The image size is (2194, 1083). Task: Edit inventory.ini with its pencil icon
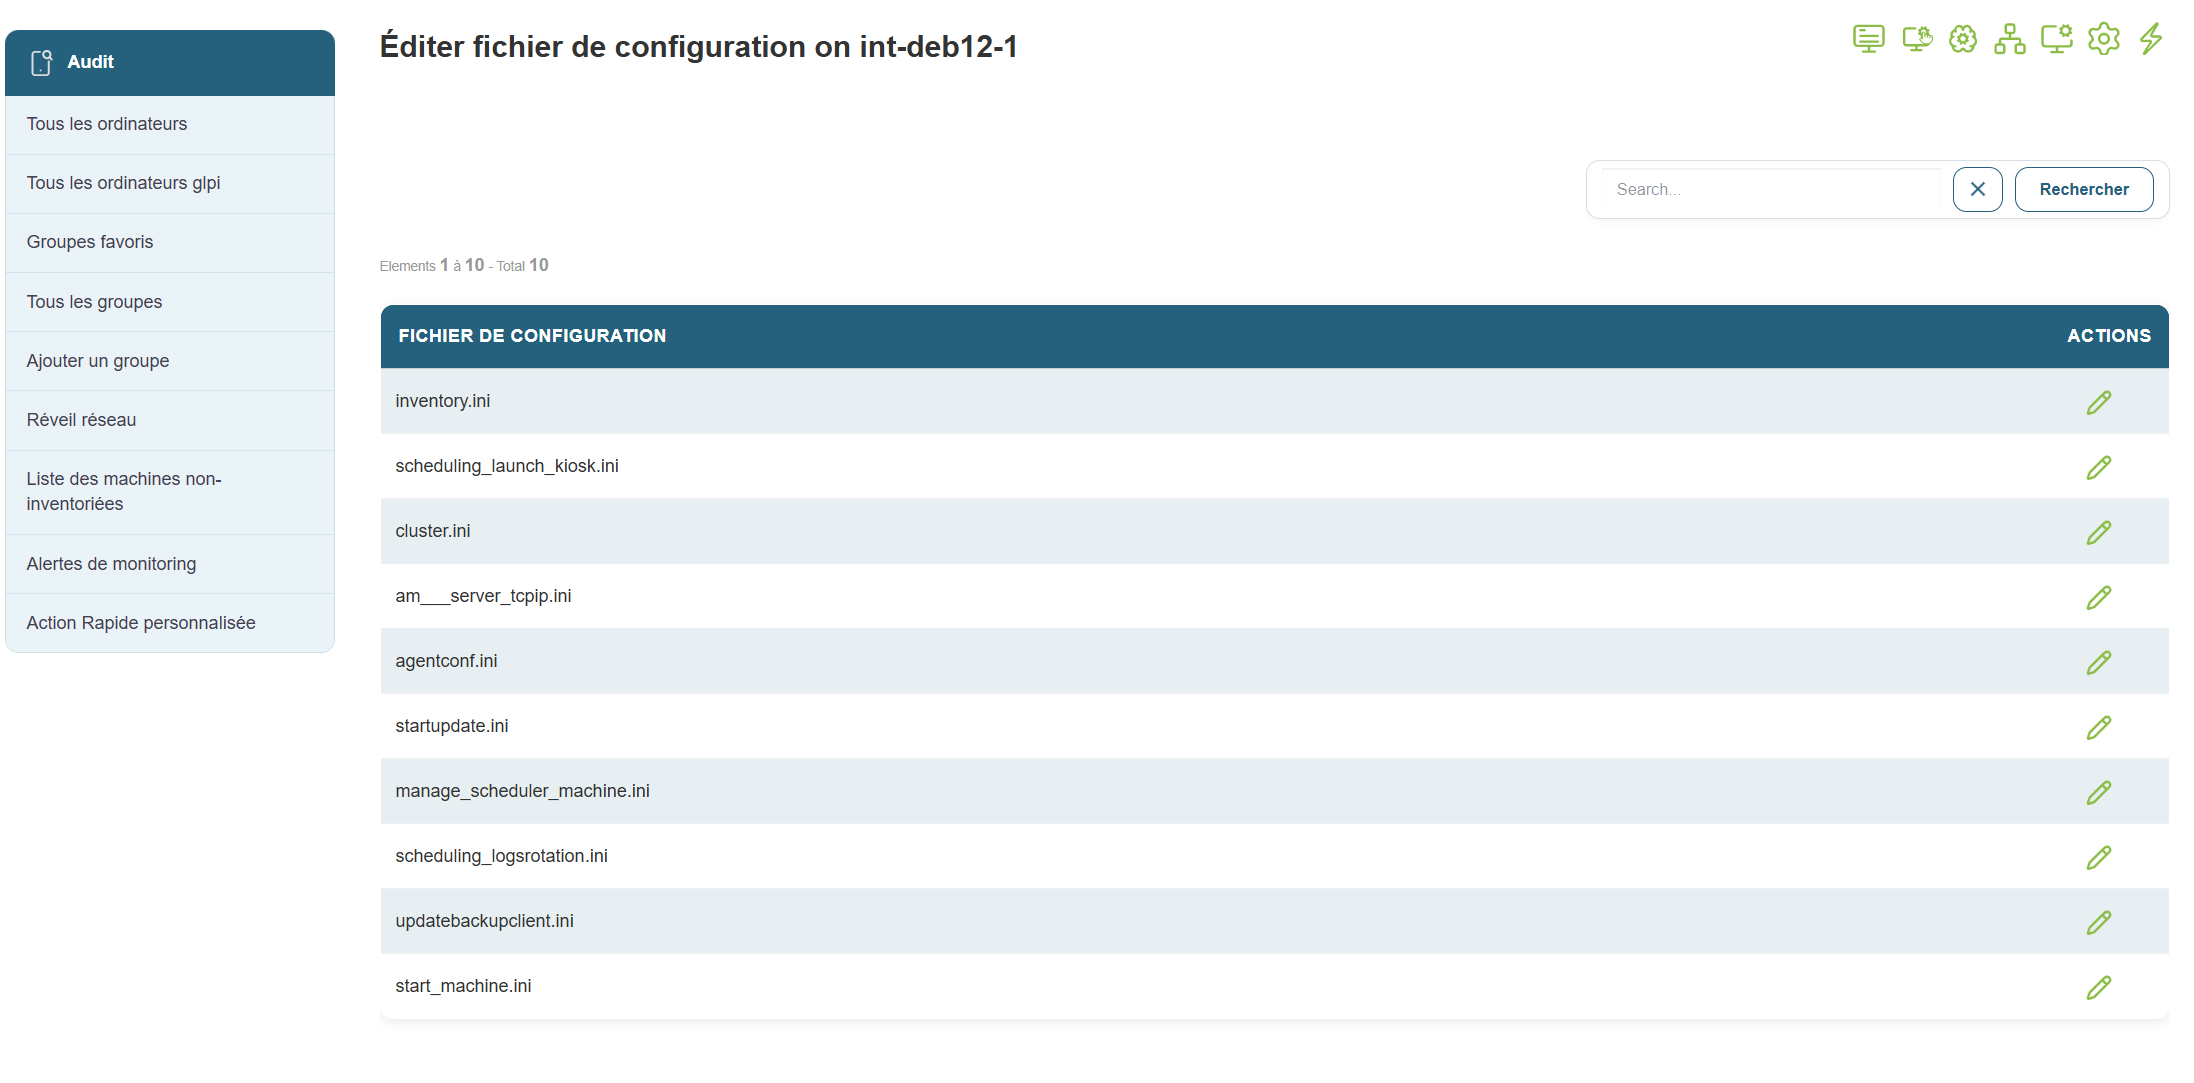click(2099, 402)
